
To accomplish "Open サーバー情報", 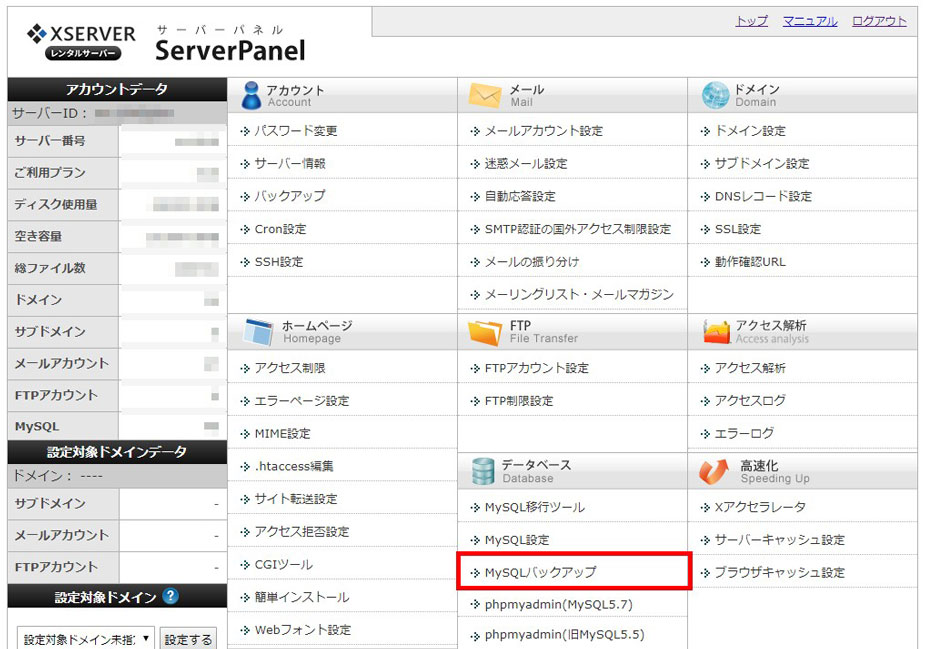I will [x=290, y=163].
